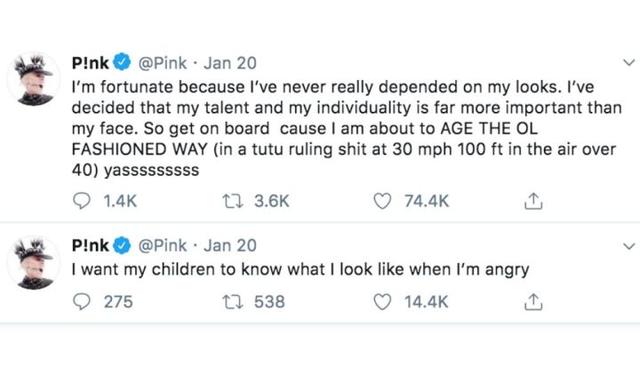Reply to the tweet with 275 replies
This screenshot has height=384, width=640.
point(81,302)
